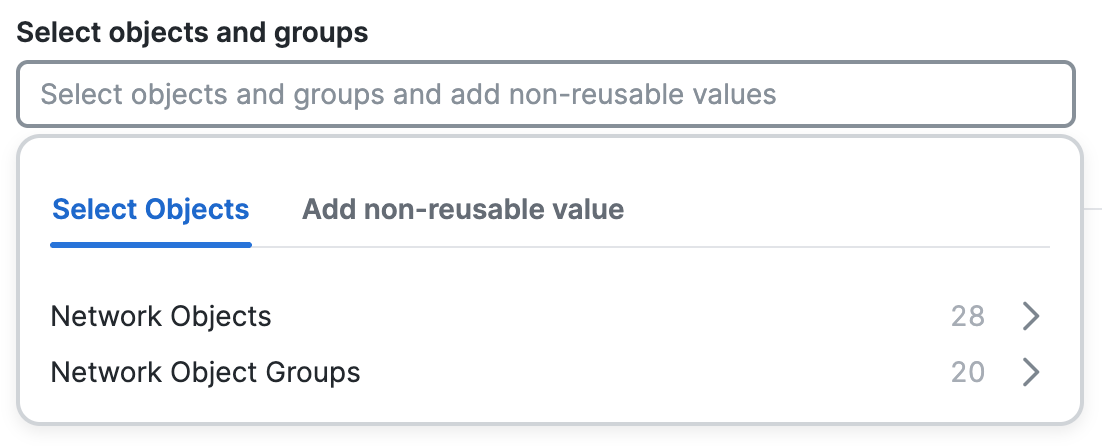Click the 'Select objects and groups' heading label
The image size is (1102, 446).
(193, 33)
